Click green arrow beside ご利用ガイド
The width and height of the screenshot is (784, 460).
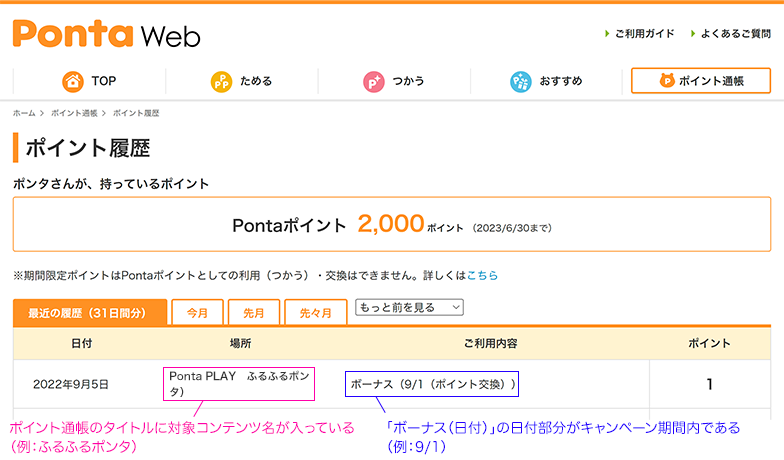point(607,34)
